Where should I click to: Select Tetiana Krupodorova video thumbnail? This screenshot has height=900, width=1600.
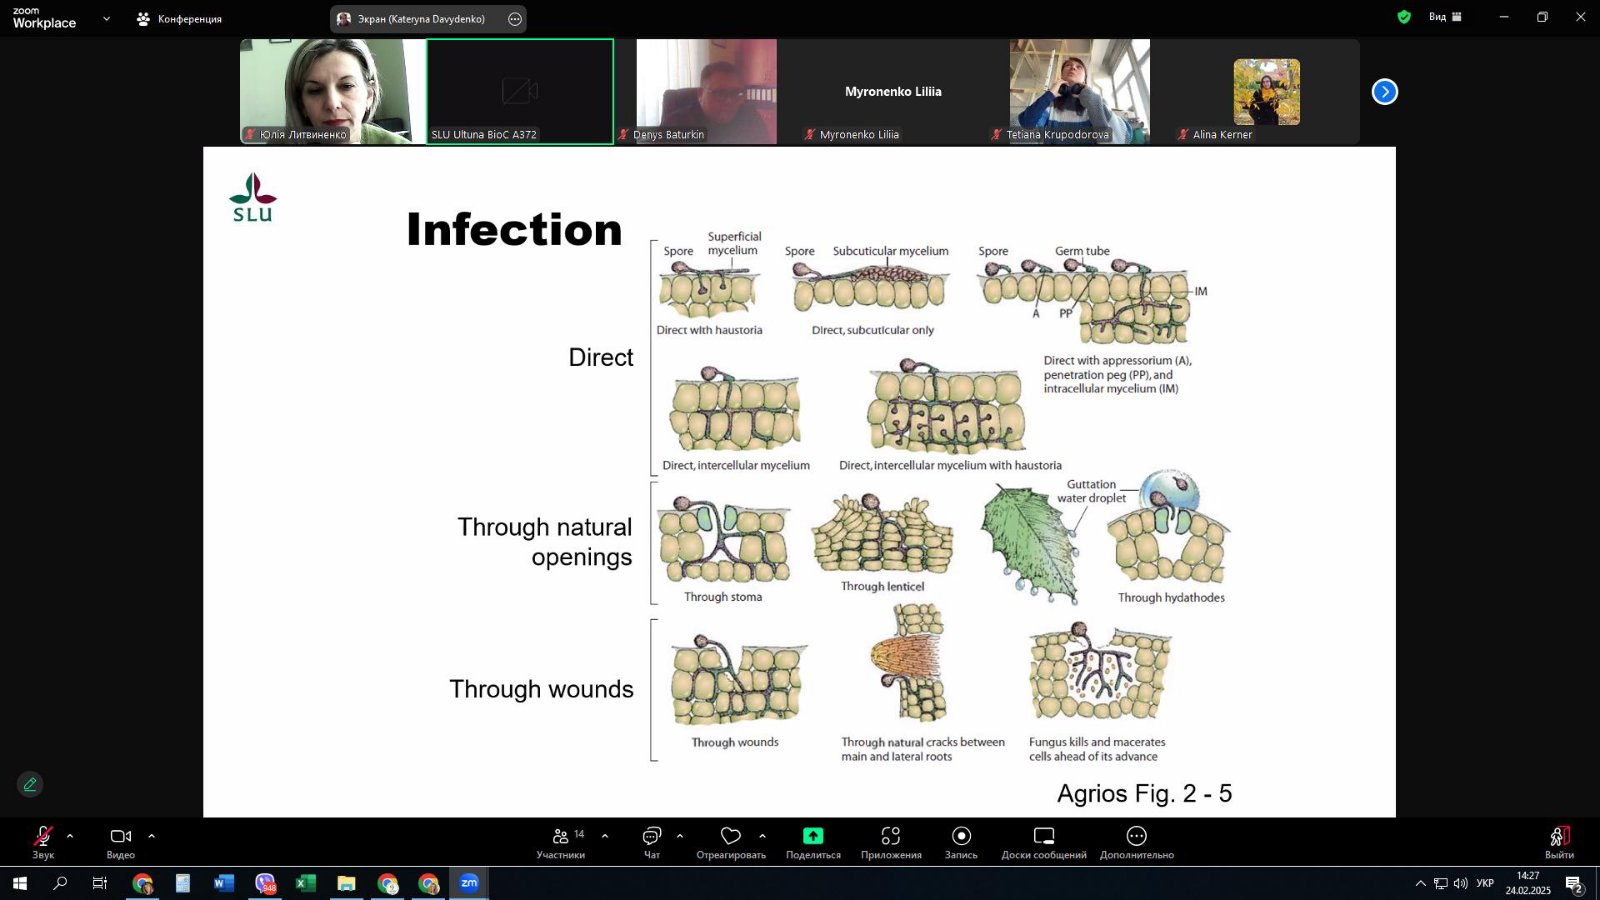[1080, 91]
